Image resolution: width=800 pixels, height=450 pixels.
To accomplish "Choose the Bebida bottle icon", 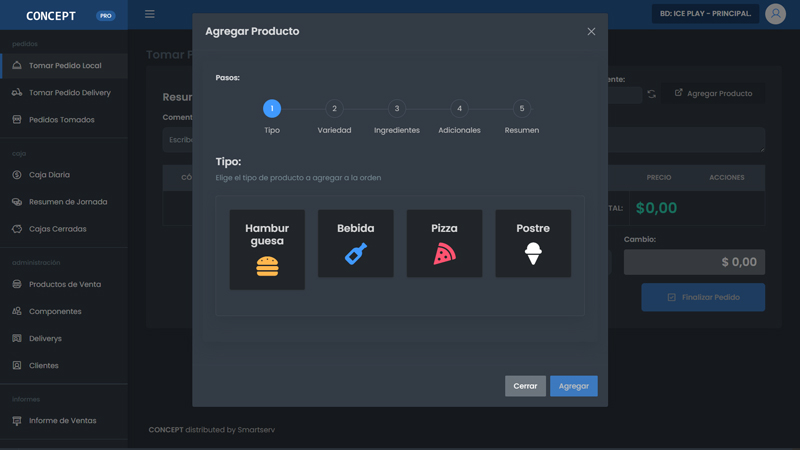I will pos(355,254).
